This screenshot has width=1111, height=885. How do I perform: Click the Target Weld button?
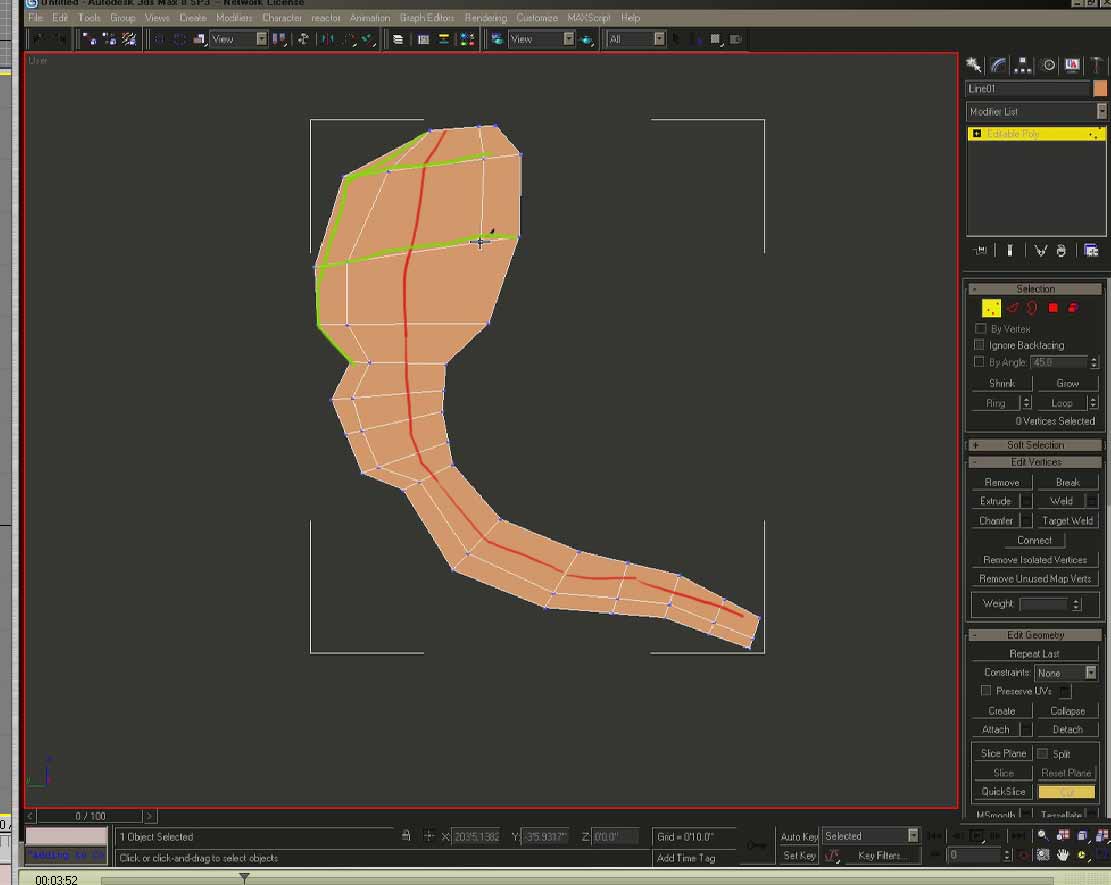click(x=1067, y=521)
